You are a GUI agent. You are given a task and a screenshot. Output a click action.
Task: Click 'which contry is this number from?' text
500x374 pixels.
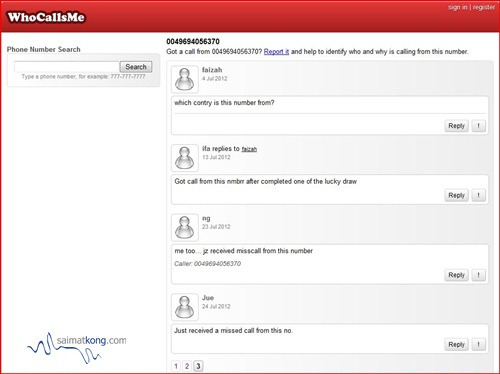(224, 103)
